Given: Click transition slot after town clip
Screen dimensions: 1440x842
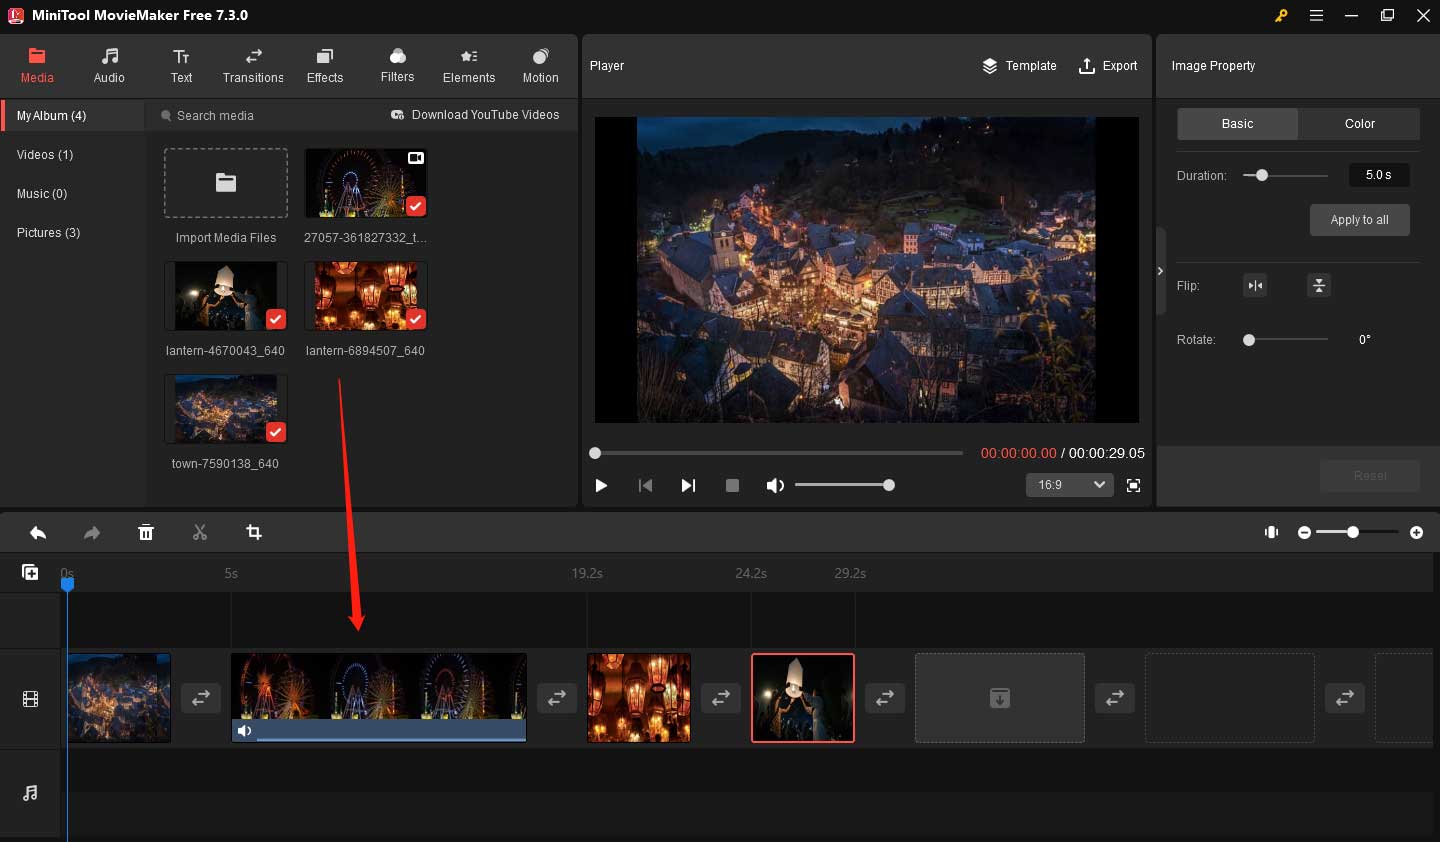Looking at the screenshot, I should (x=201, y=698).
